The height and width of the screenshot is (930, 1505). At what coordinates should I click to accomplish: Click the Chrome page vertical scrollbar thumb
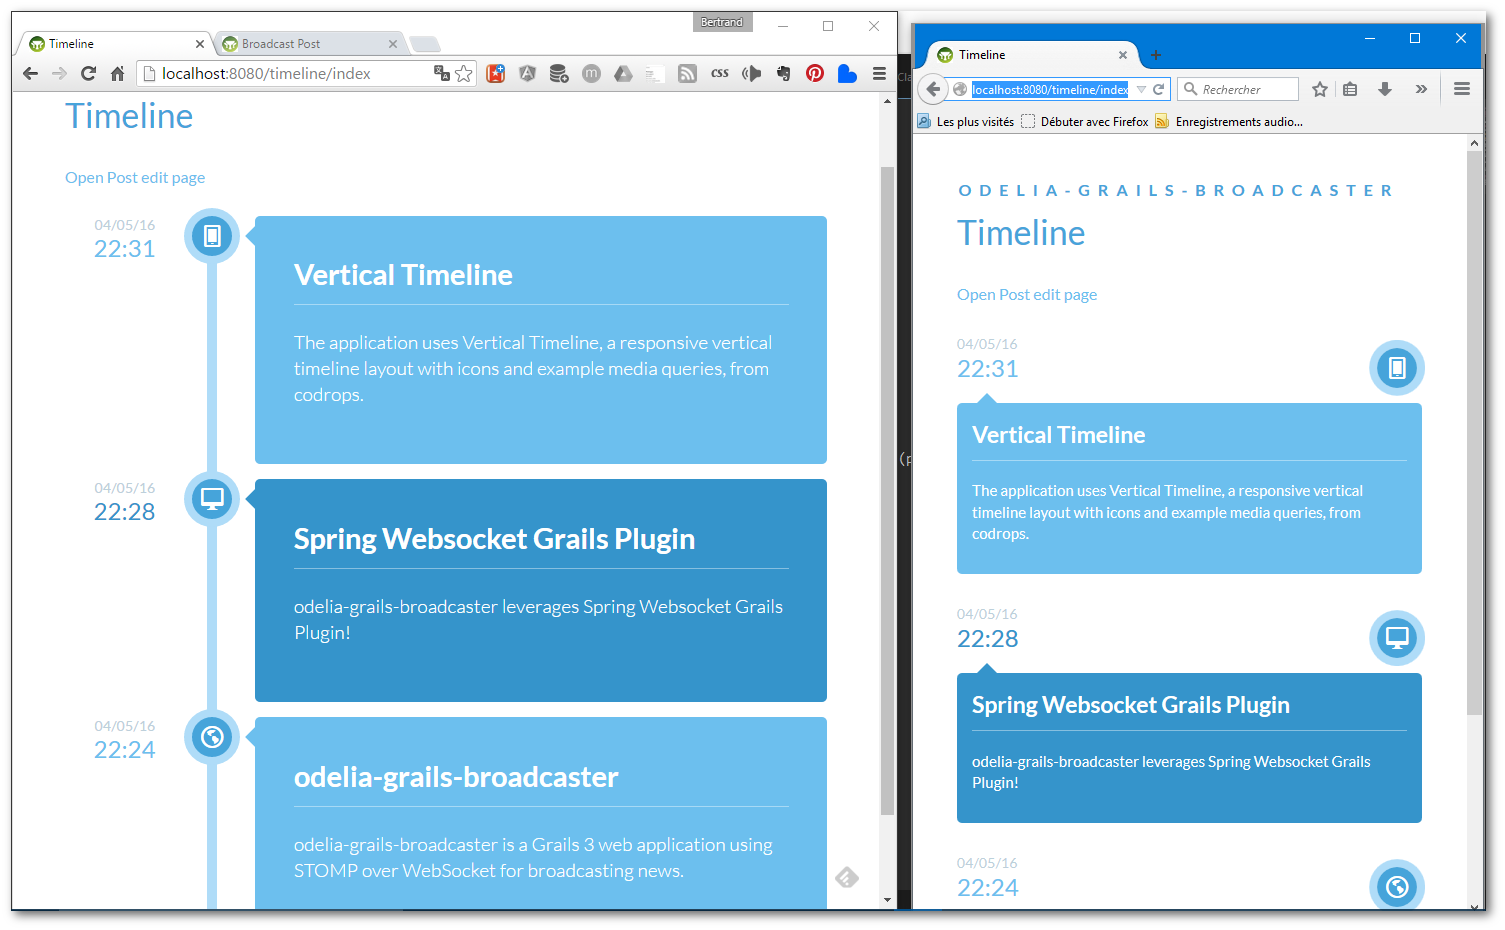pos(887,490)
